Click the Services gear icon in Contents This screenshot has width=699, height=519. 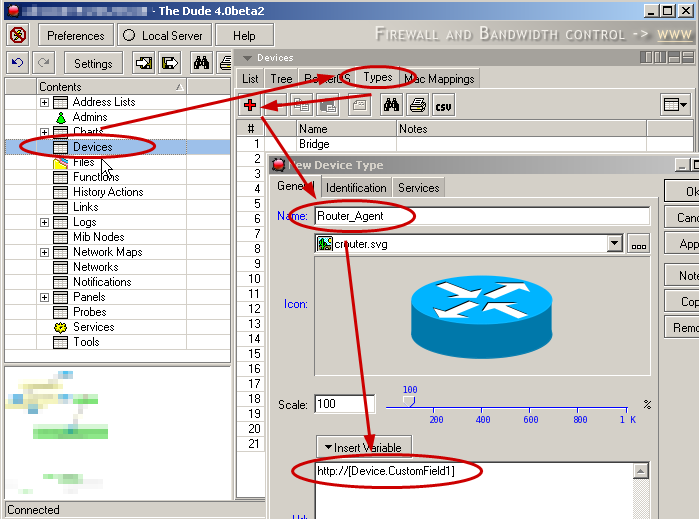[x=60, y=327]
